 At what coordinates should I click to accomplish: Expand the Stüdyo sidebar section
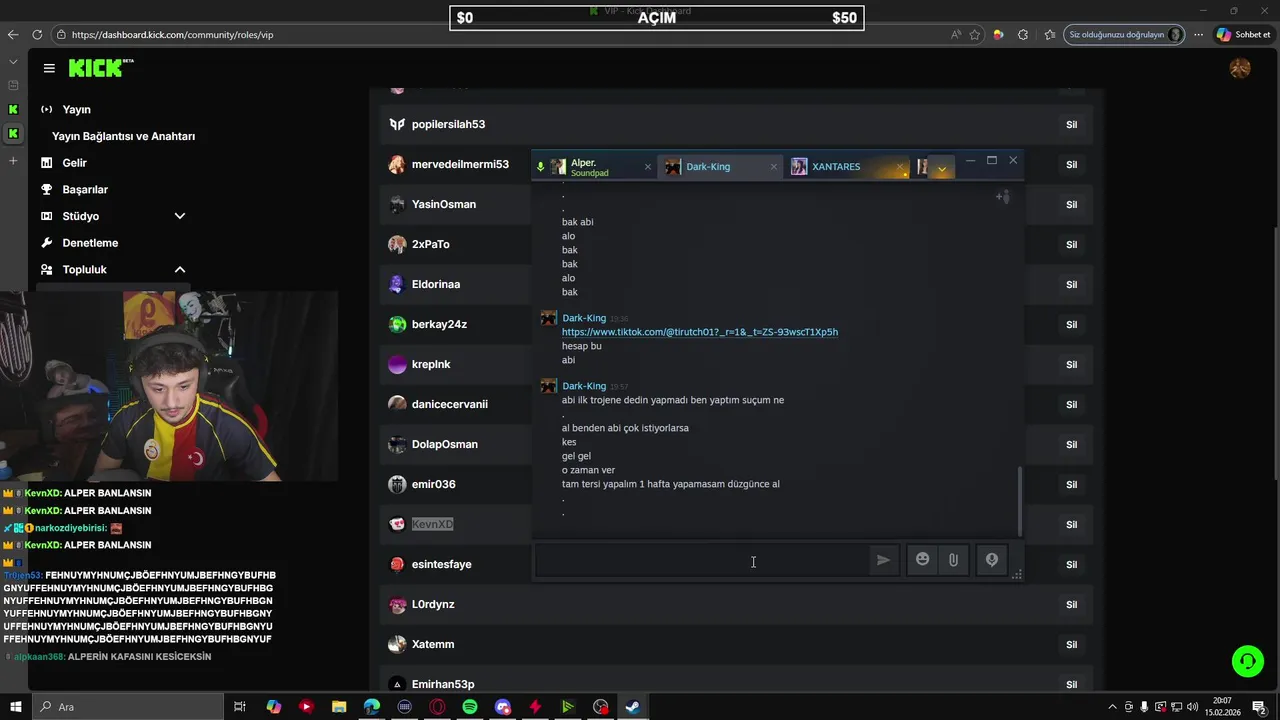pyautogui.click(x=180, y=216)
